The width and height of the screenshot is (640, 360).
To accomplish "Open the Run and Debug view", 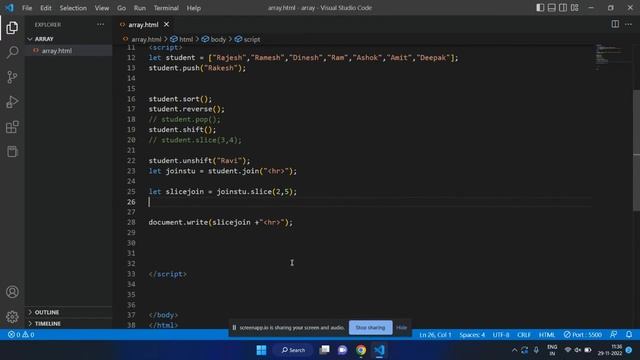I will [x=12, y=102].
